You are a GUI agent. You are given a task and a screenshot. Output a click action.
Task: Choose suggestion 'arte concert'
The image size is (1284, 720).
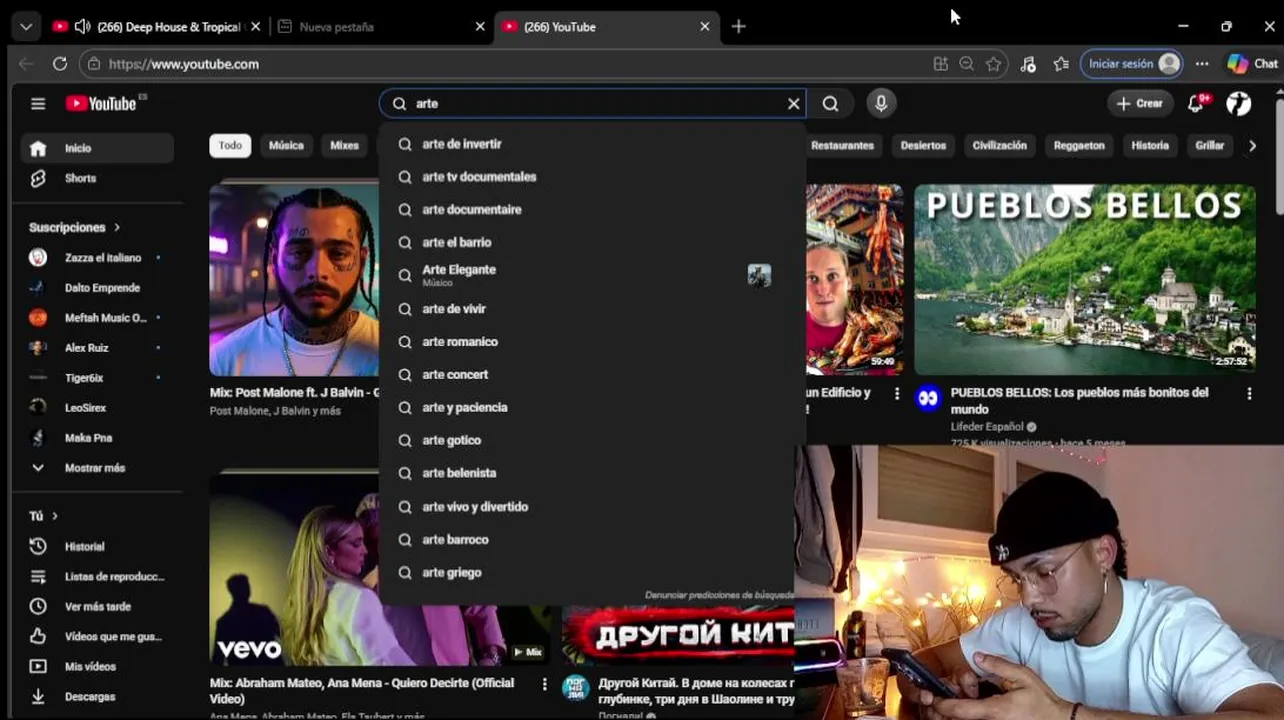pyautogui.click(x=592, y=375)
